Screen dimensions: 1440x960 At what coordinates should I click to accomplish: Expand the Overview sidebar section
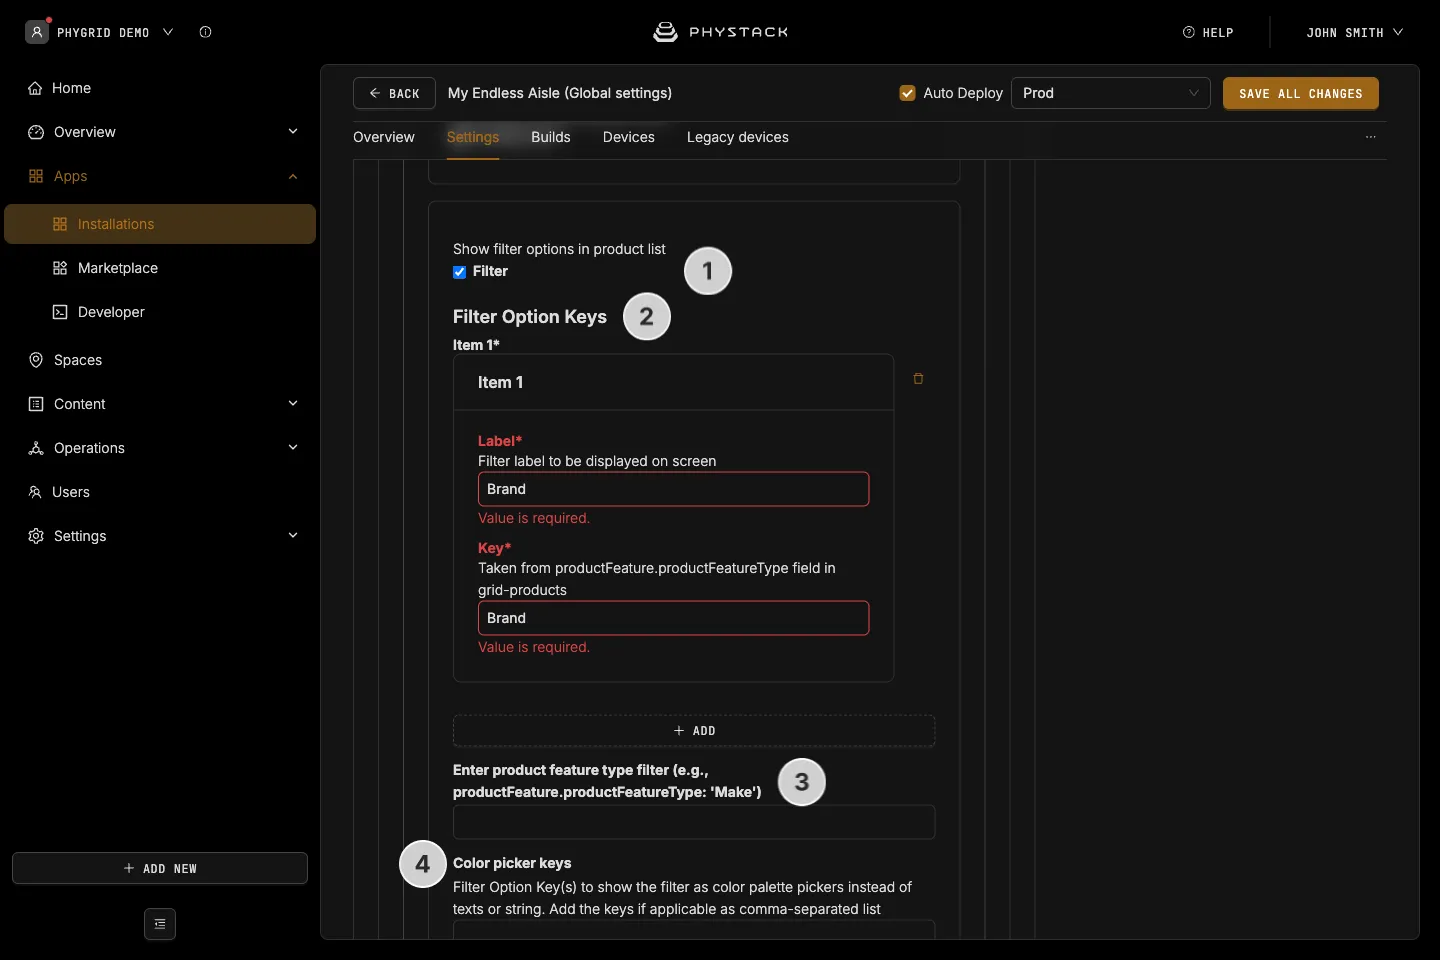pyautogui.click(x=293, y=132)
